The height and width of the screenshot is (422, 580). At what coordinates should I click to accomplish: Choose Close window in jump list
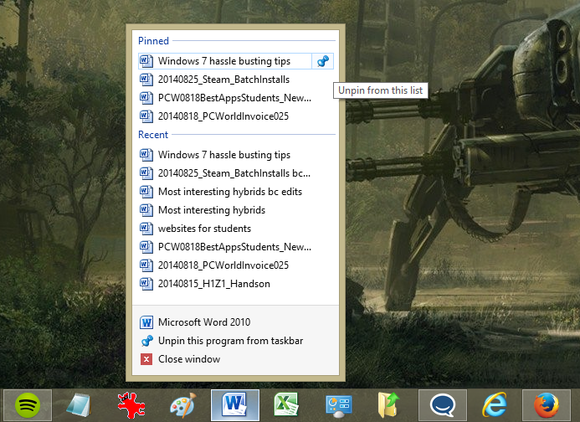click(225, 359)
